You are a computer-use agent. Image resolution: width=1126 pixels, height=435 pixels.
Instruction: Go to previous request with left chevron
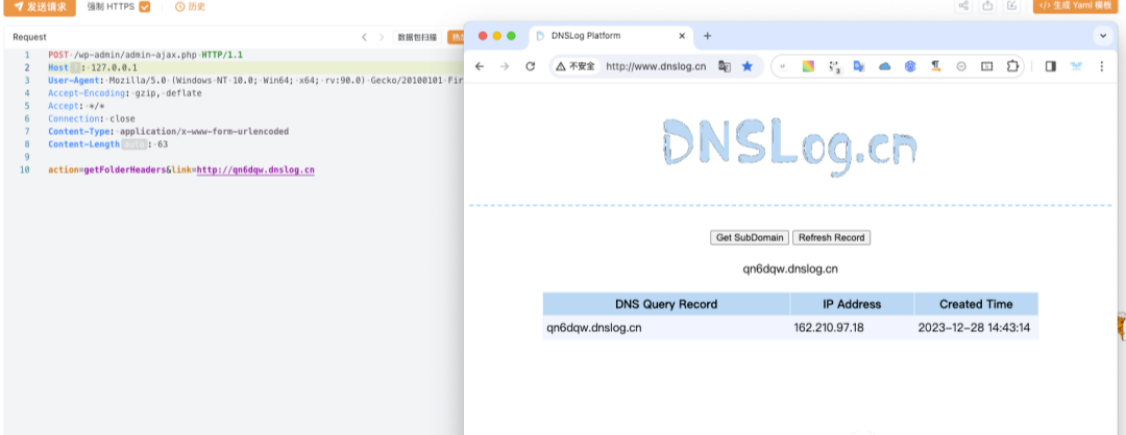point(364,37)
